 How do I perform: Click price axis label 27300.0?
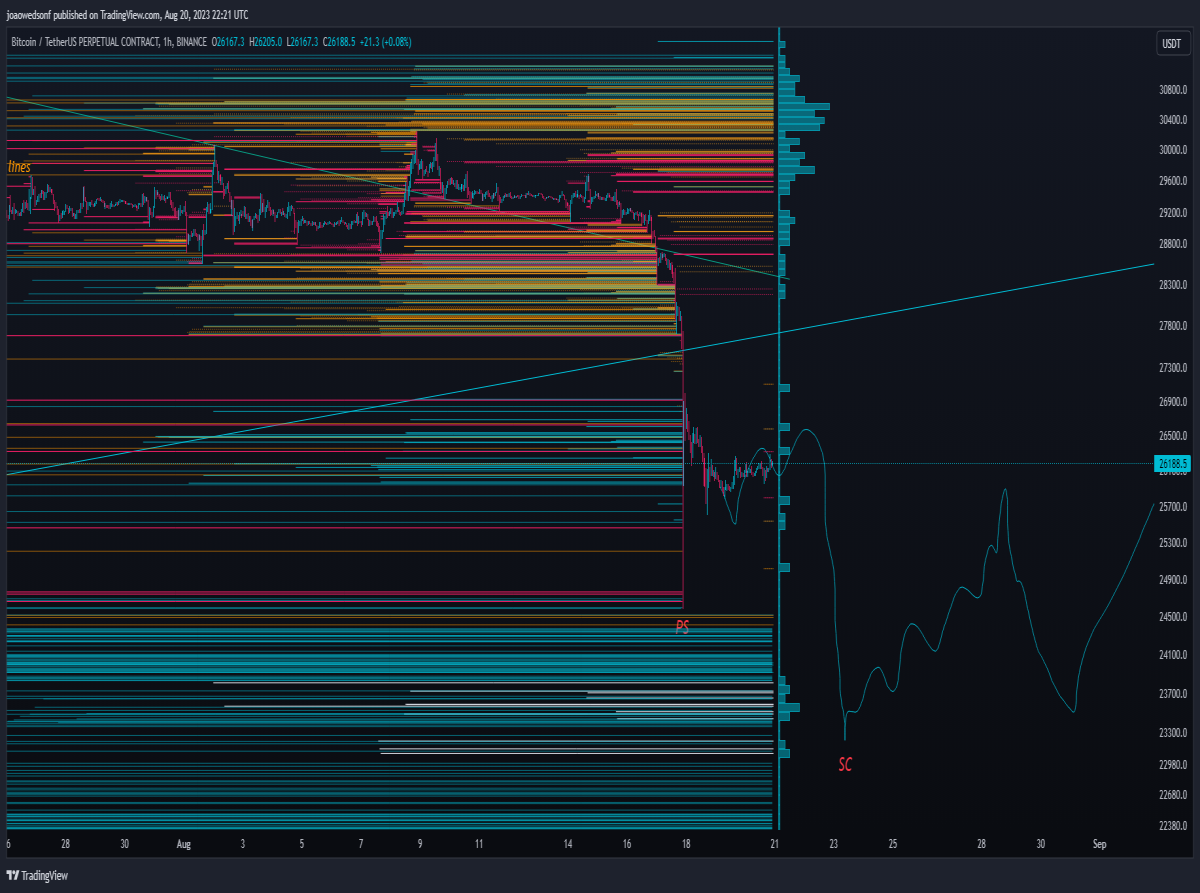1172,368
